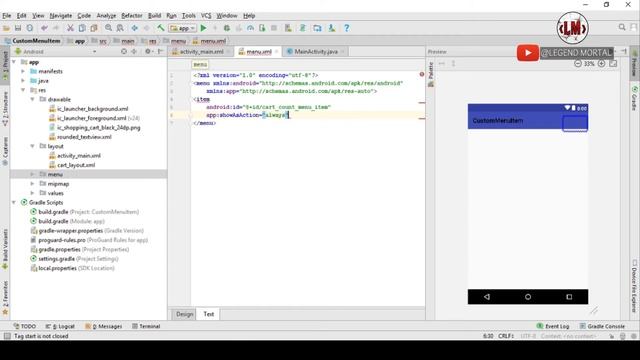Switch to the activity_main.xml tab
The width and height of the screenshot is (640, 360).
coord(202,52)
